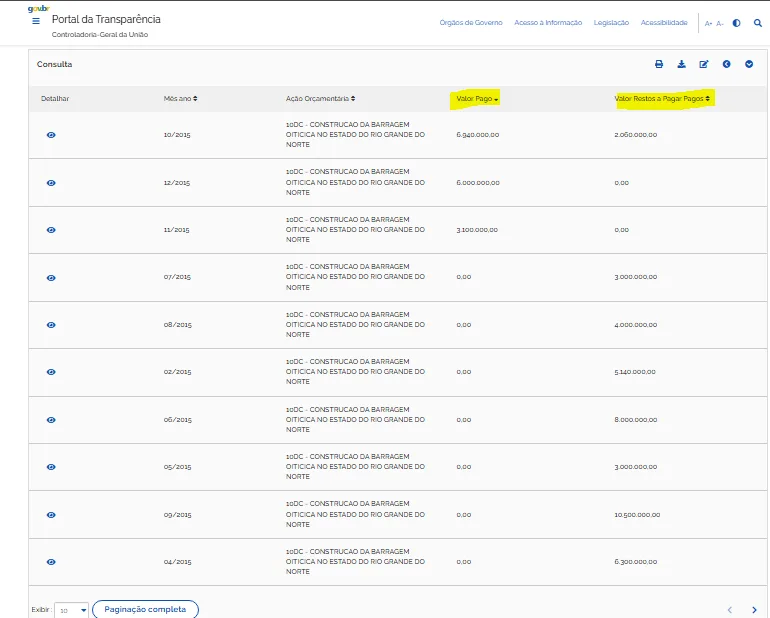Screen dimensions: 770x618
Task: Edit query columns icon
Action: tap(704, 64)
